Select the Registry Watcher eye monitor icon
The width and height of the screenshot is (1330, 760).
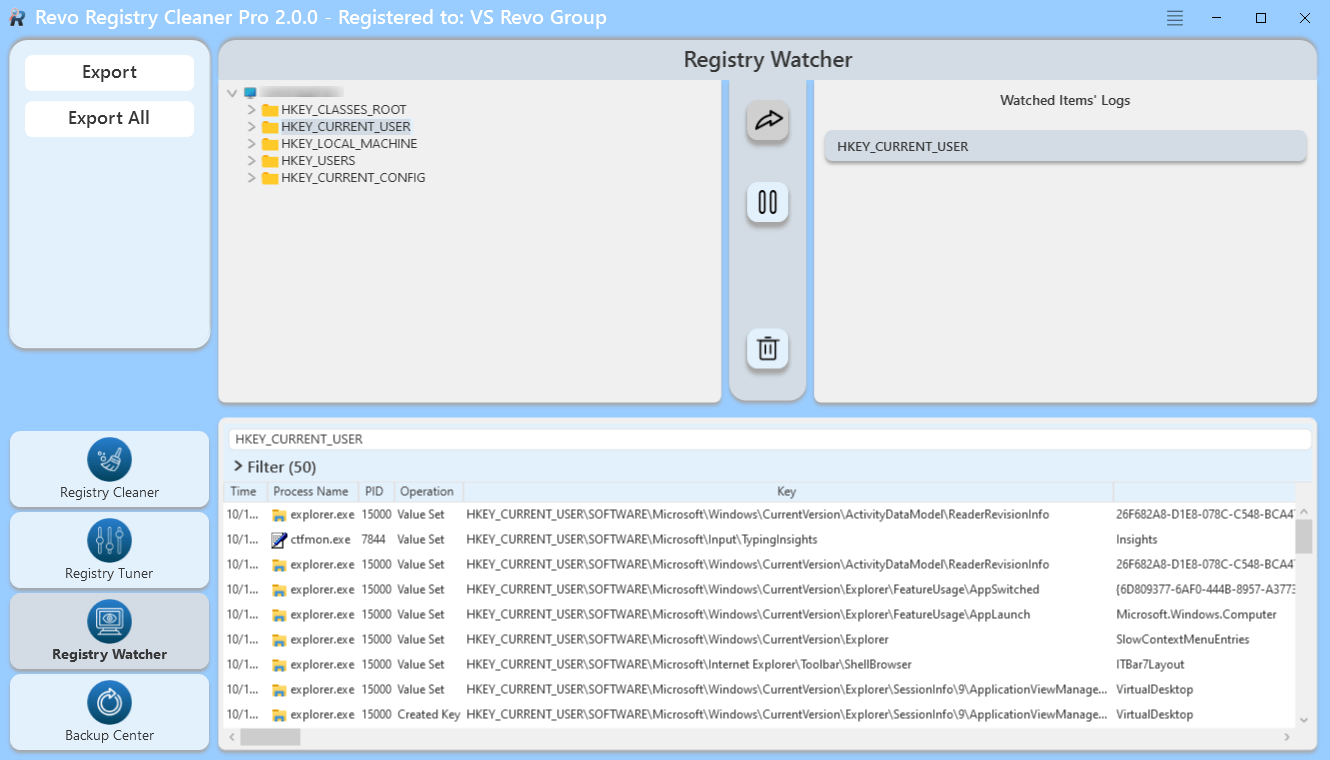109,622
